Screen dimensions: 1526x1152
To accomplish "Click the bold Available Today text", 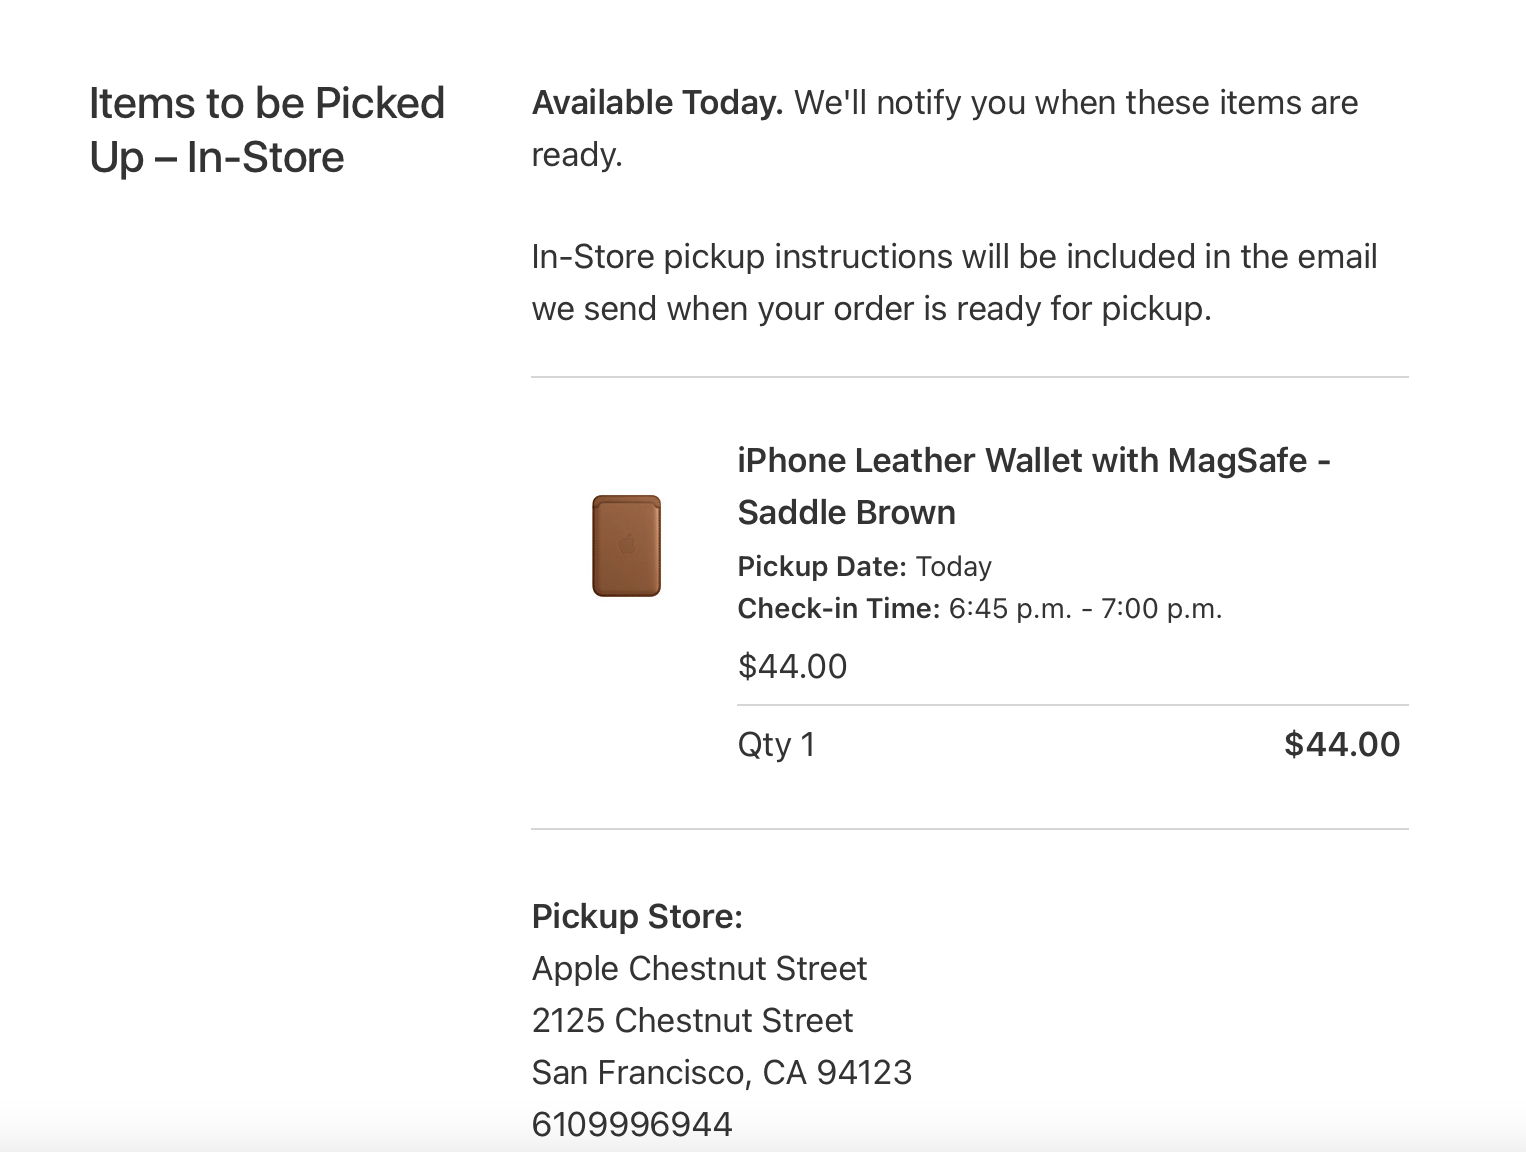I will point(657,103).
